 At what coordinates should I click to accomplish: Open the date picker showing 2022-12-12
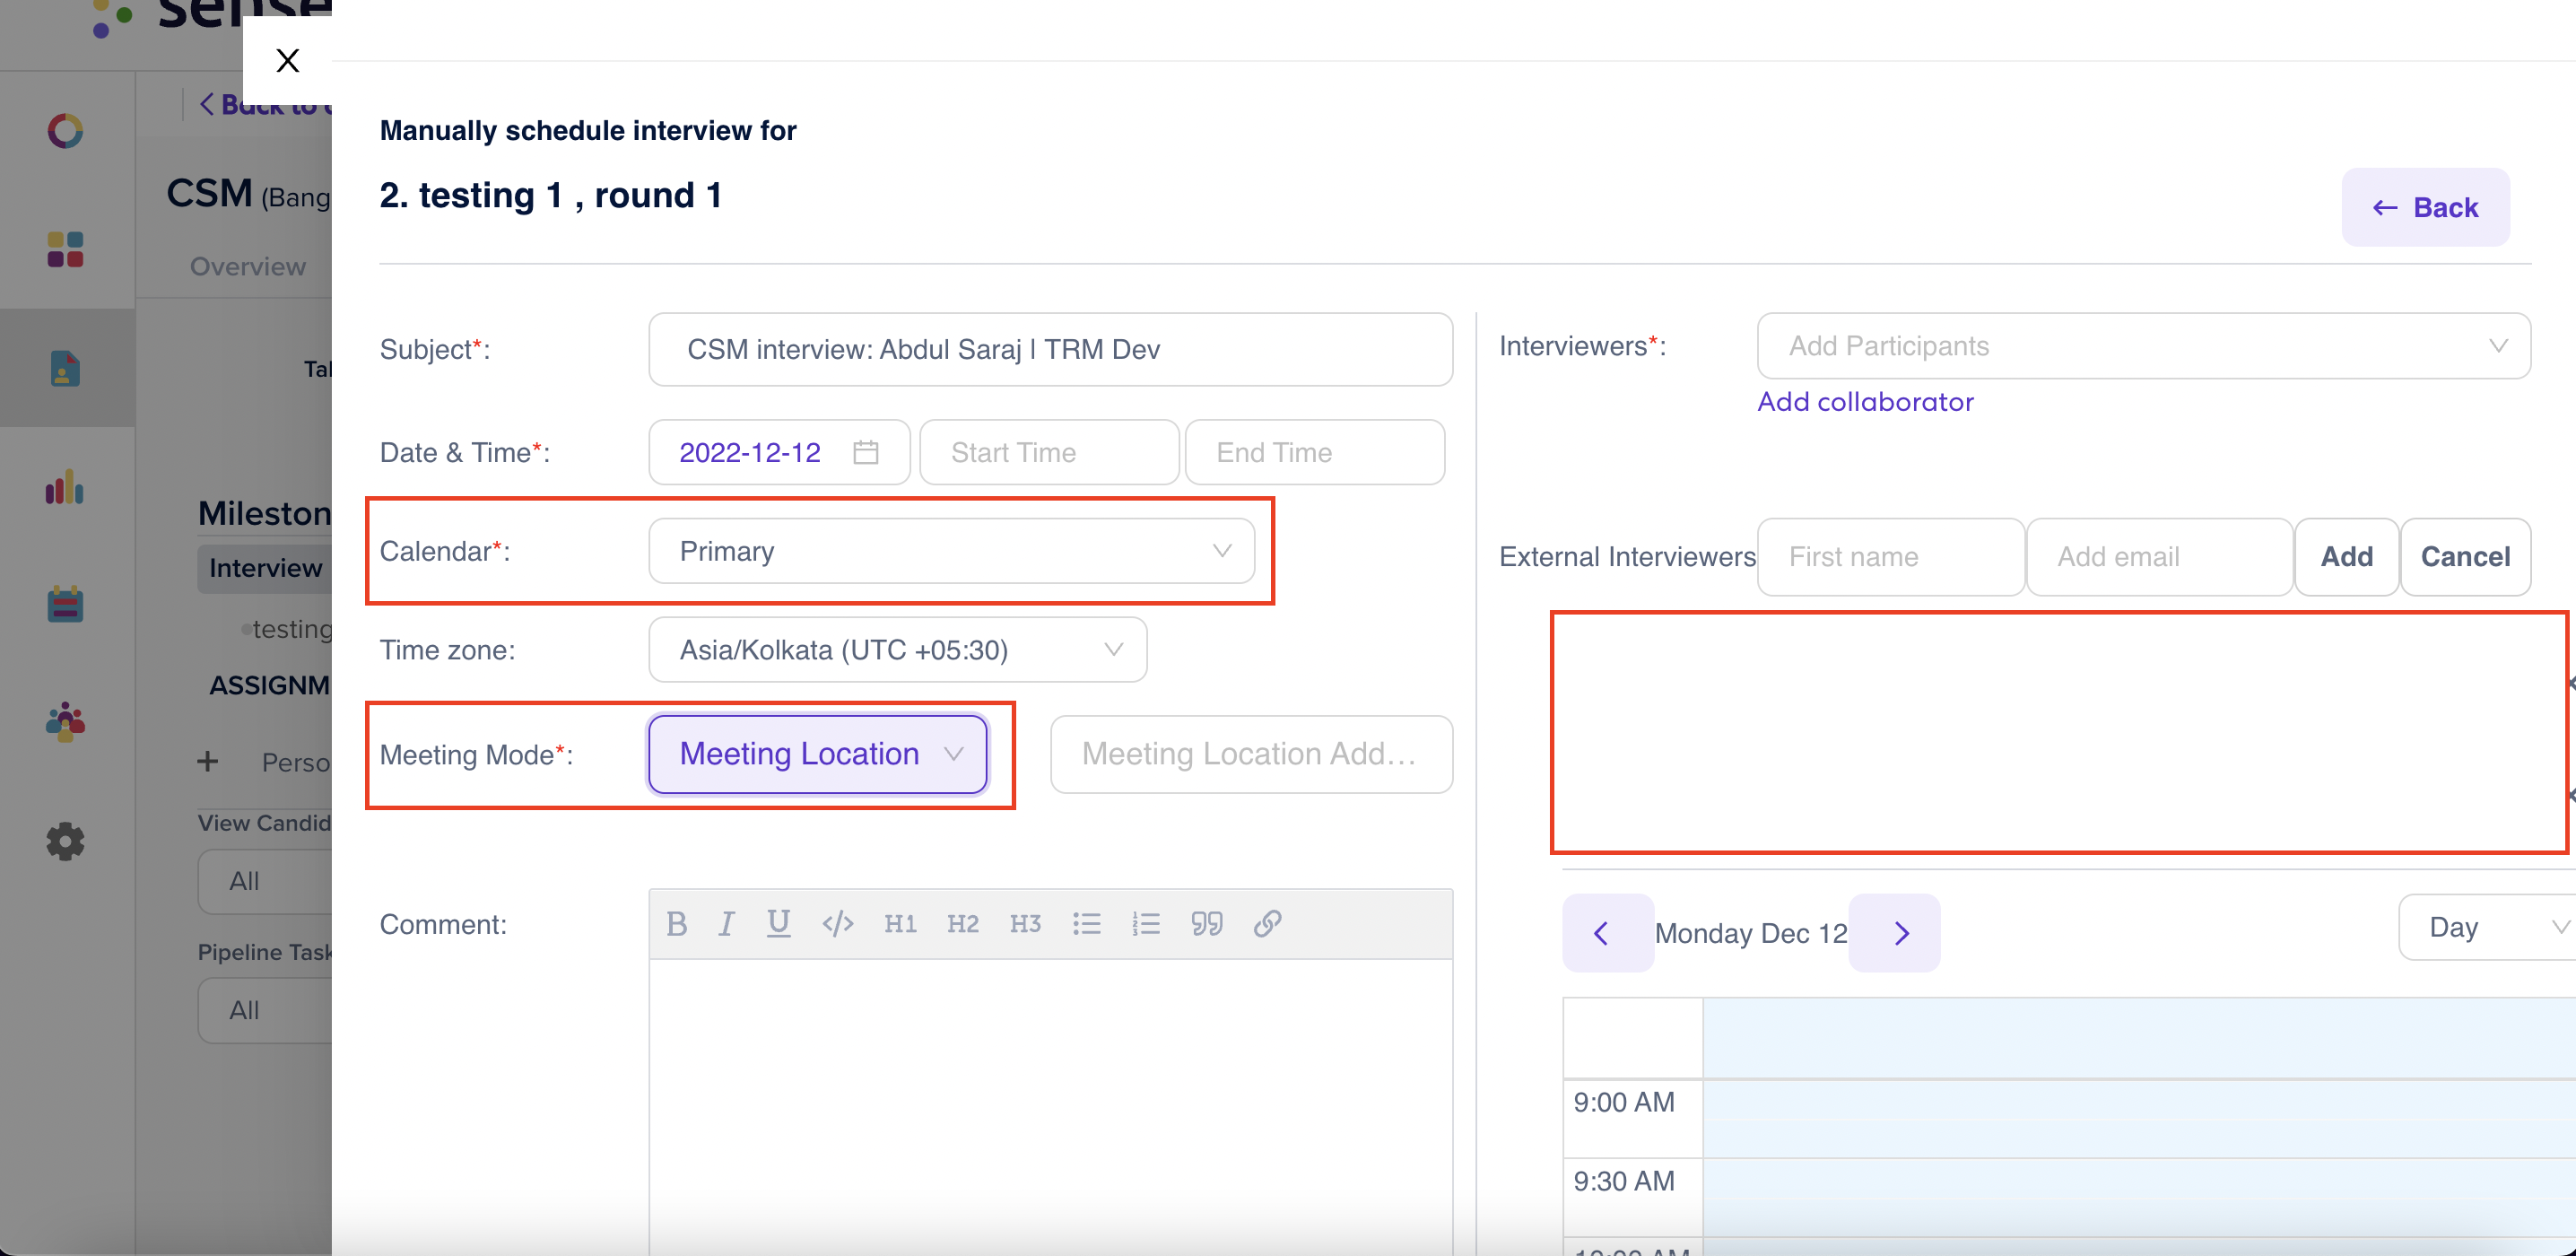(x=779, y=452)
